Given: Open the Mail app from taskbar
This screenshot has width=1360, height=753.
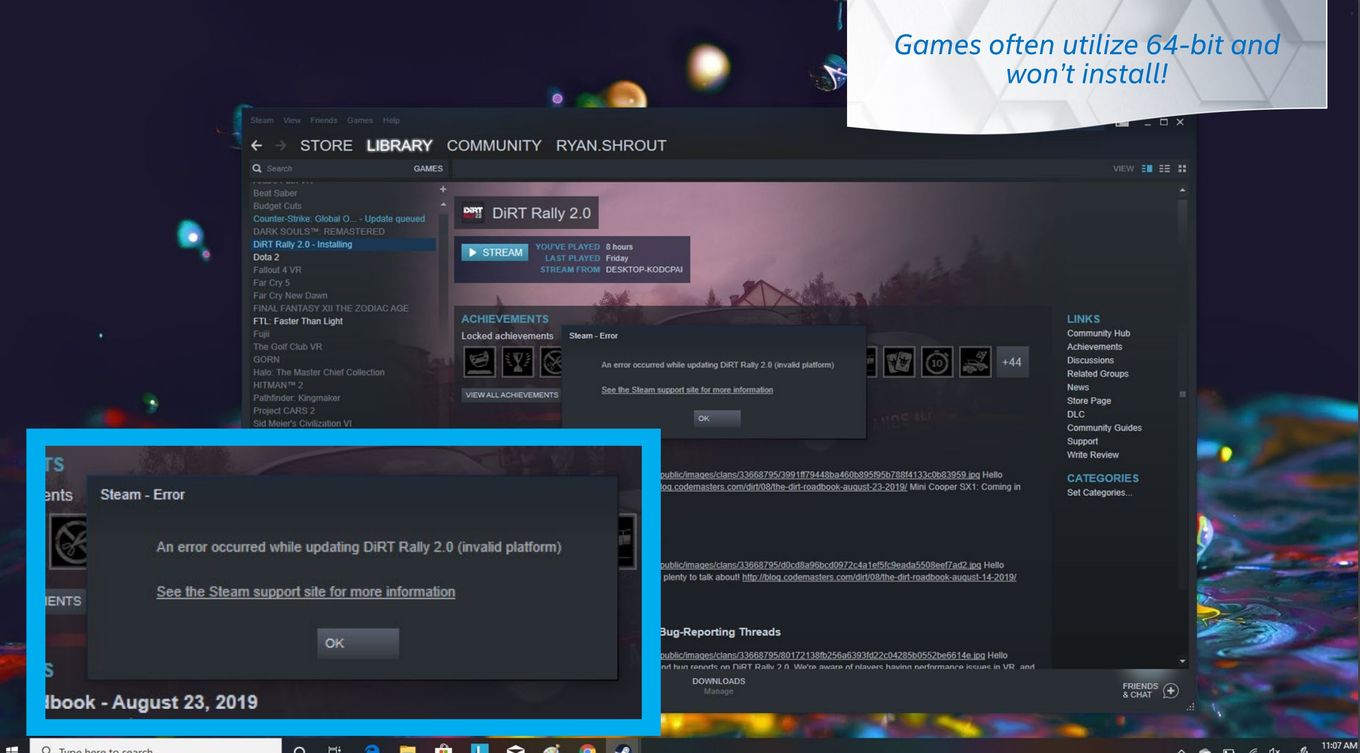Looking at the screenshot, I should tap(515, 748).
